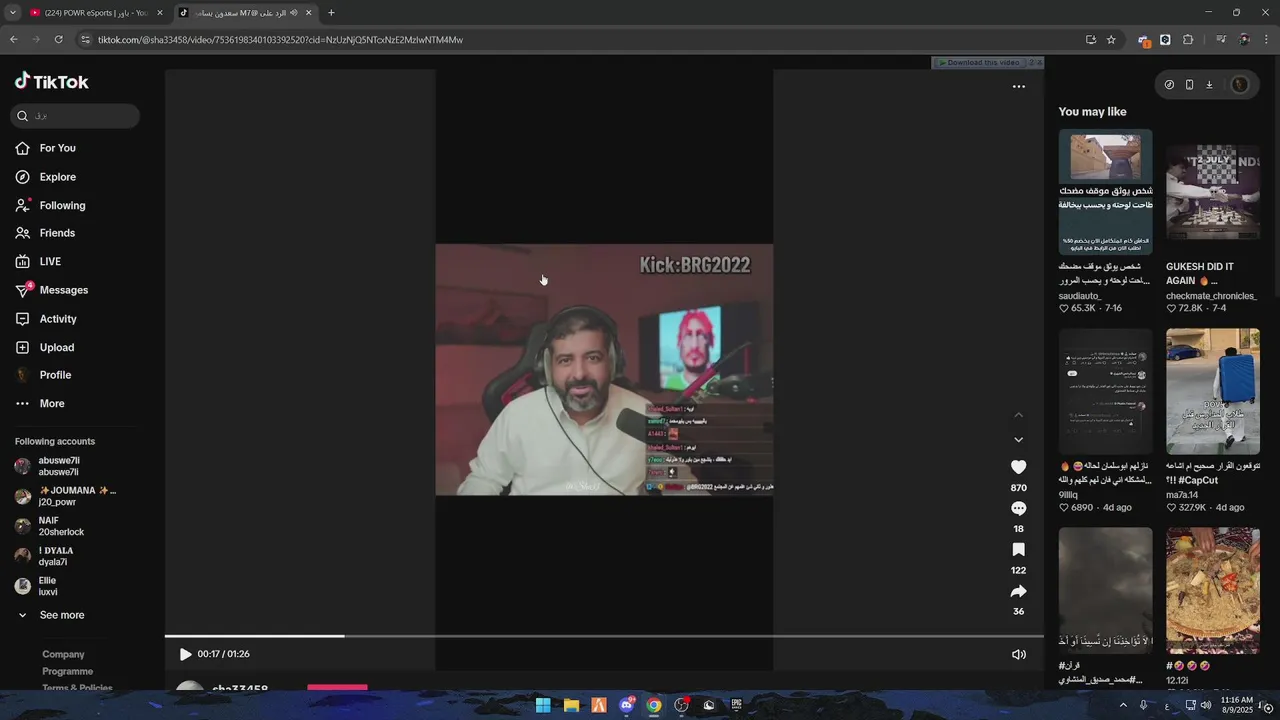The image size is (1280, 720).
Task: Click the TikTok logo in sidebar
Action: (x=52, y=82)
